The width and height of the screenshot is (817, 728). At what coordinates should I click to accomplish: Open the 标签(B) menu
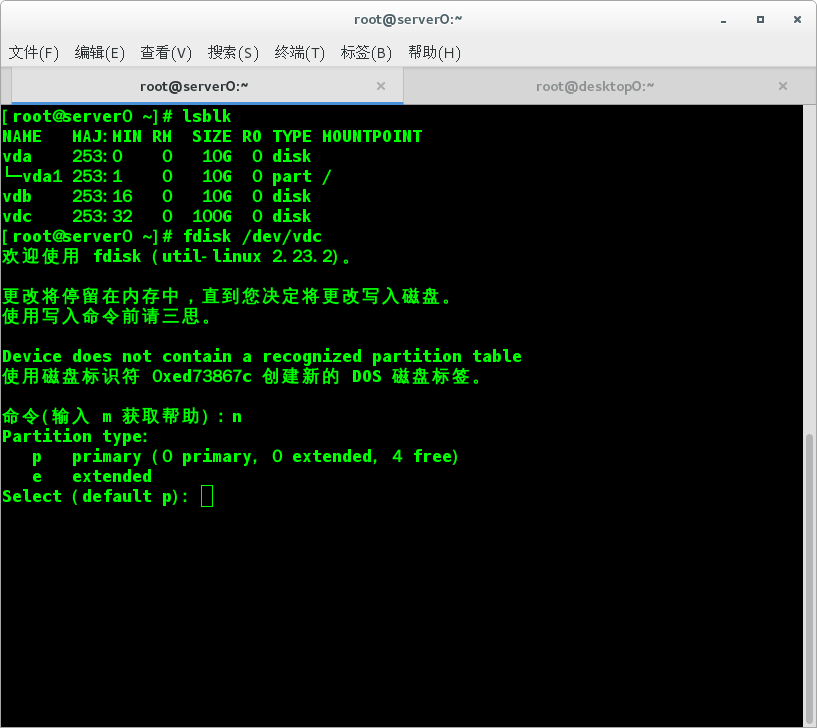pos(366,53)
